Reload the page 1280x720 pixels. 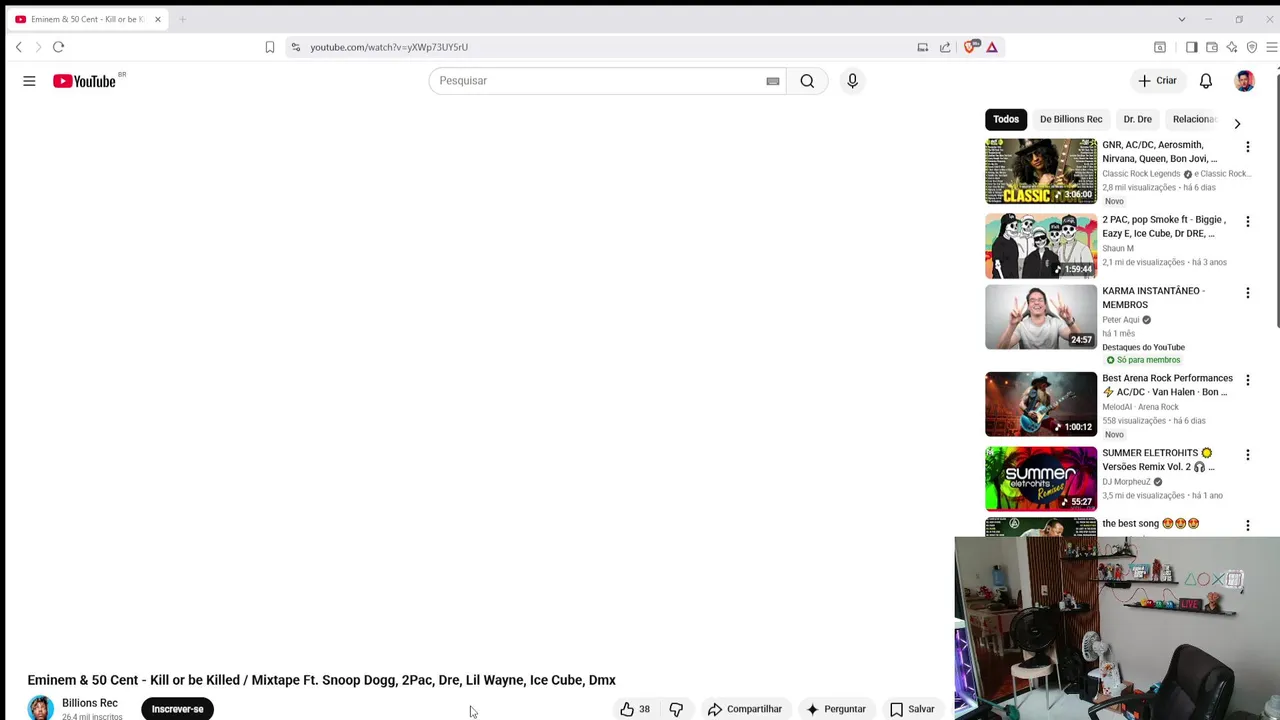(x=58, y=47)
